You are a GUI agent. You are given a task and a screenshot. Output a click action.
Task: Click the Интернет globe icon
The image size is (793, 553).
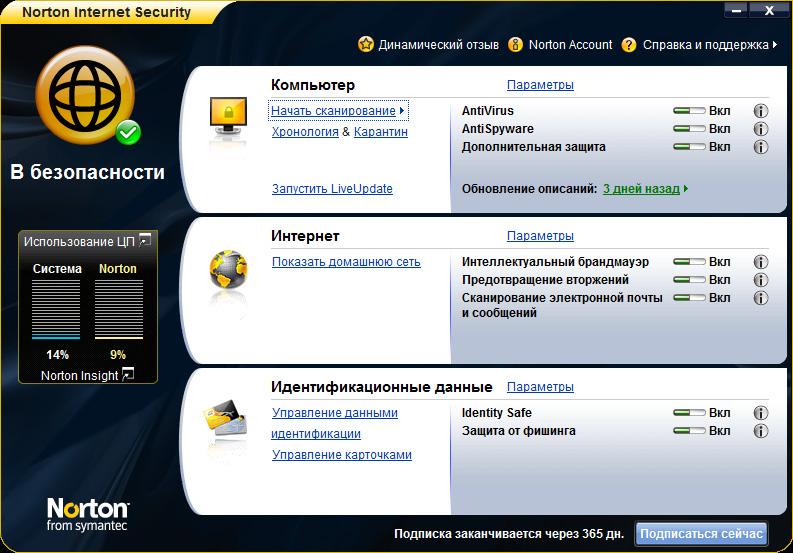click(228, 269)
